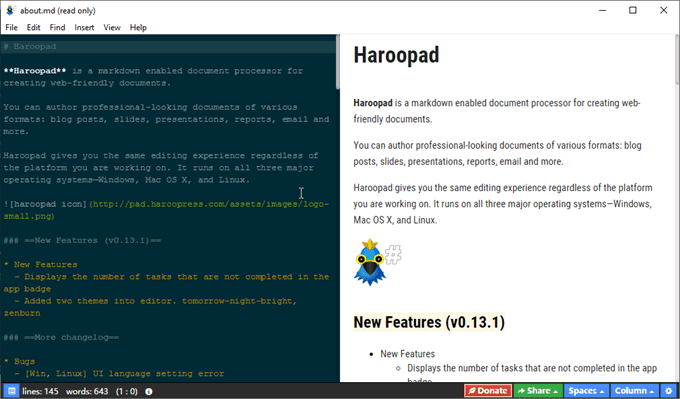Open the Edit menu

tap(33, 27)
